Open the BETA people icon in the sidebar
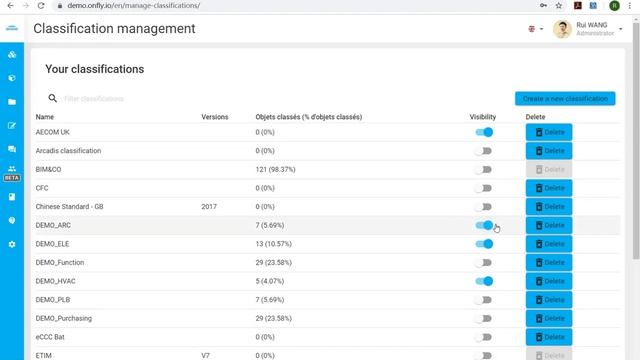The image size is (640, 360). [x=12, y=173]
